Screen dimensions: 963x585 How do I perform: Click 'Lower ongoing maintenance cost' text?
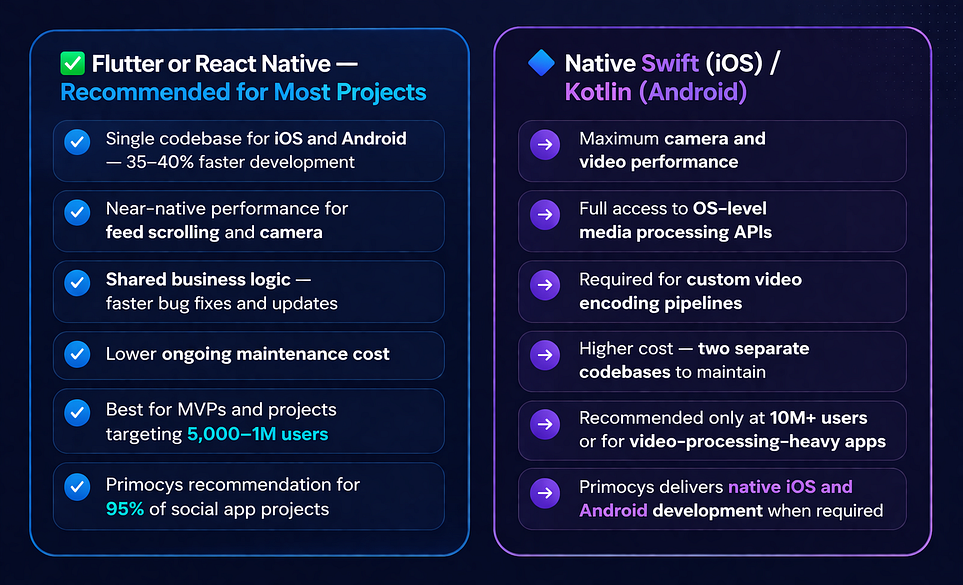click(248, 354)
